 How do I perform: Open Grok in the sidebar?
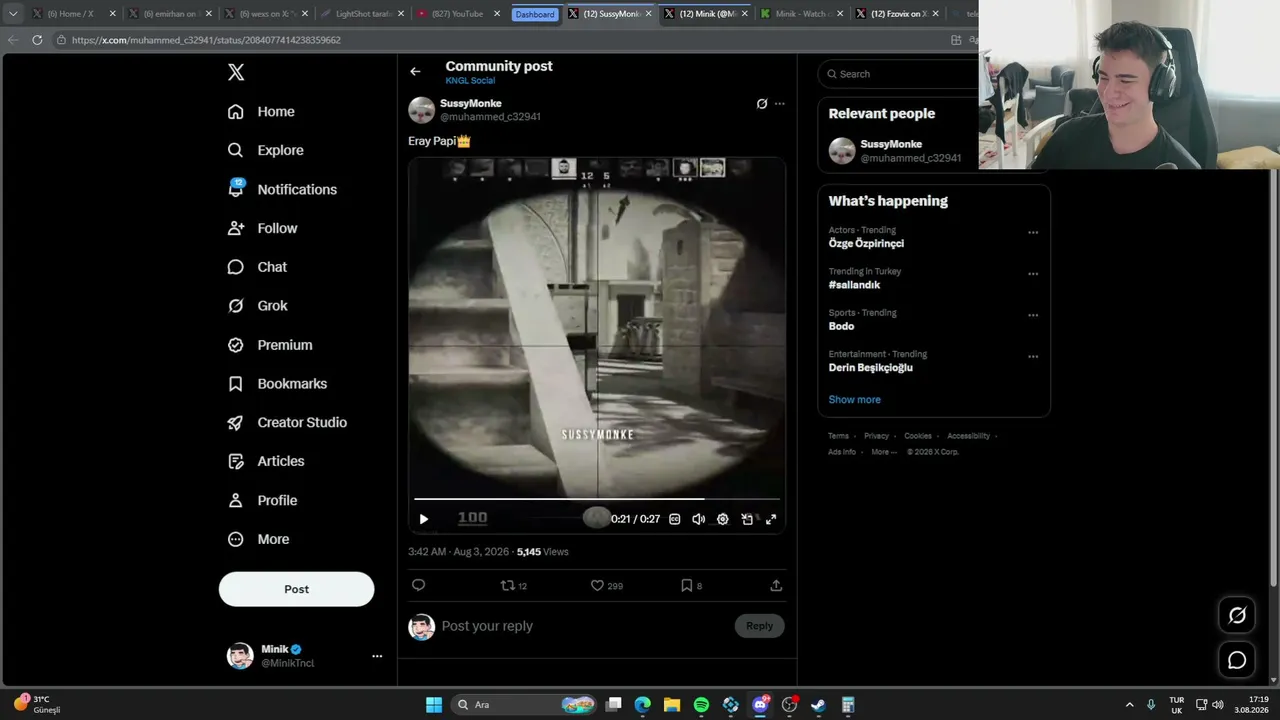pos(257,306)
